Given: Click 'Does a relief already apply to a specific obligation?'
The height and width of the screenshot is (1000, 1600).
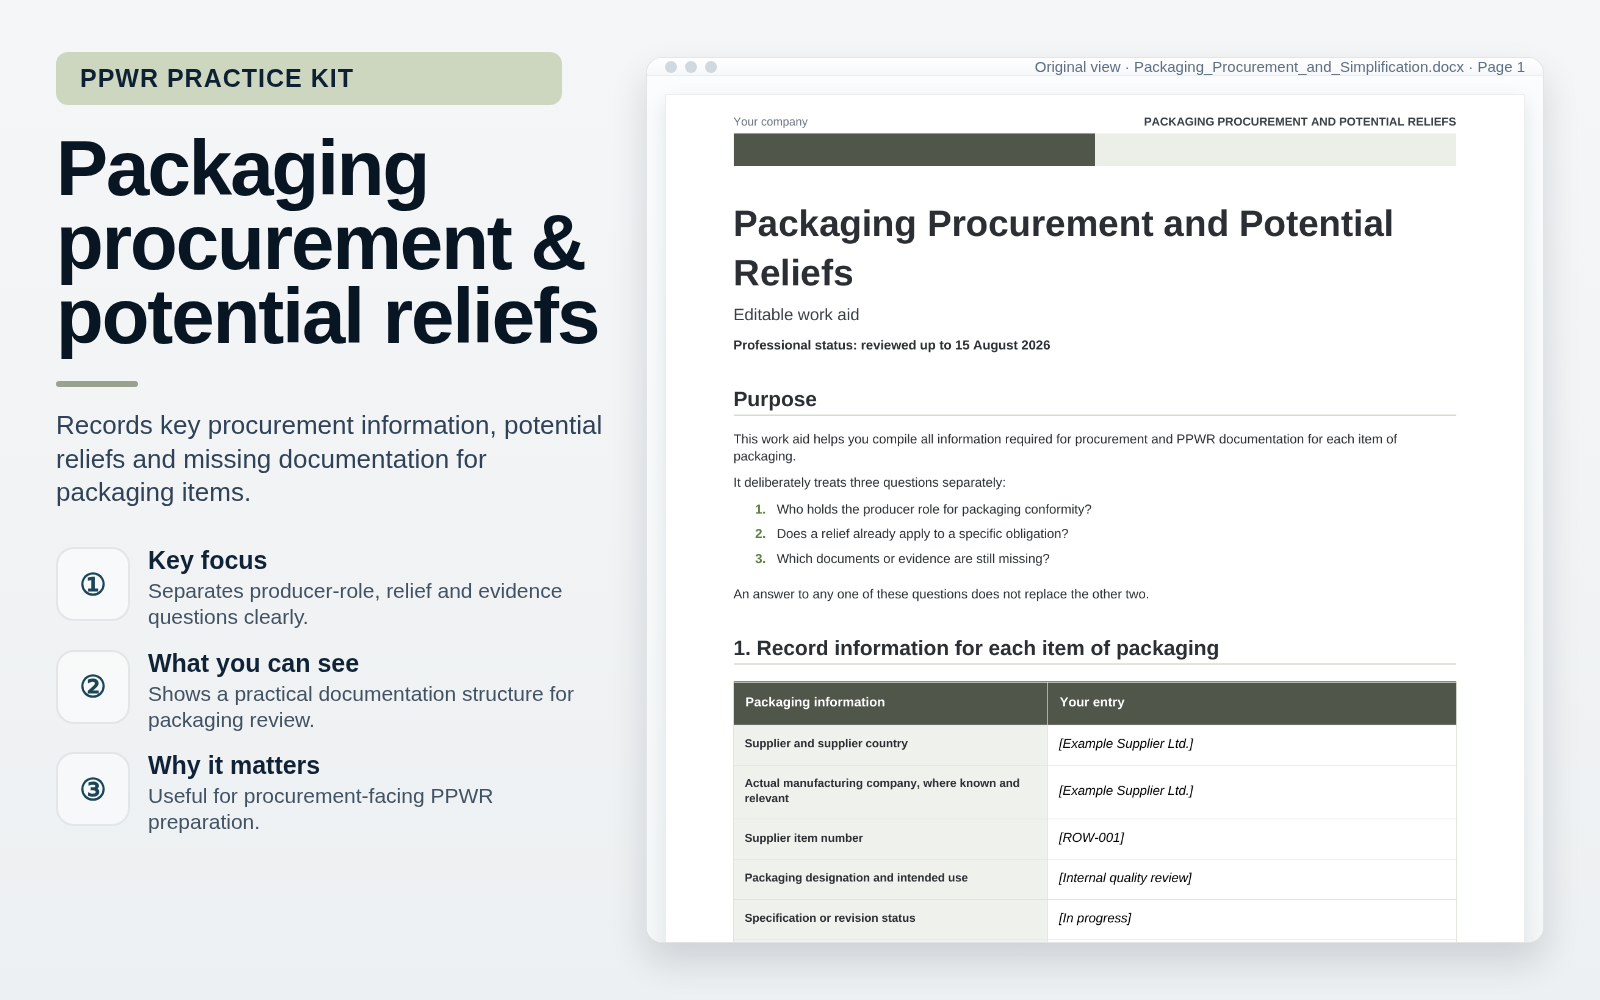Looking at the screenshot, I should click(922, 534).
